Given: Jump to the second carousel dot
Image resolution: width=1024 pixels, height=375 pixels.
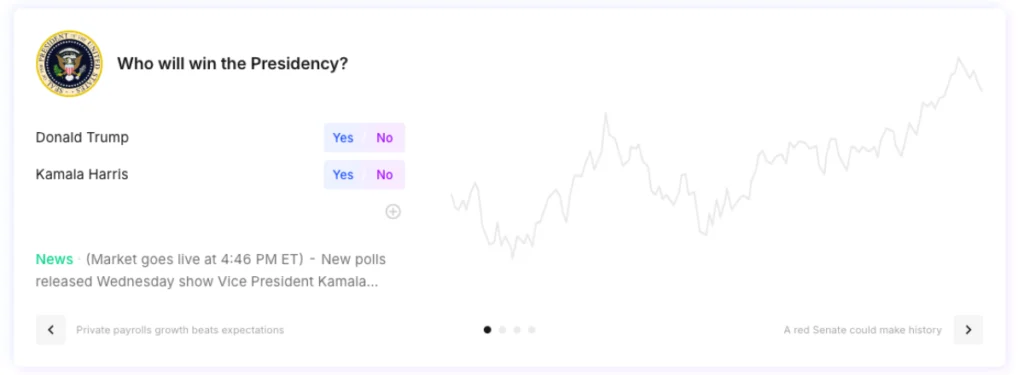Looking at the screenshot, I should point(502,330).
